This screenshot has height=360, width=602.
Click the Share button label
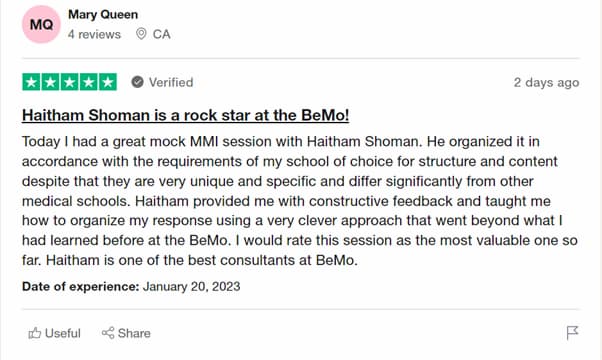click(x=134, y=333)
